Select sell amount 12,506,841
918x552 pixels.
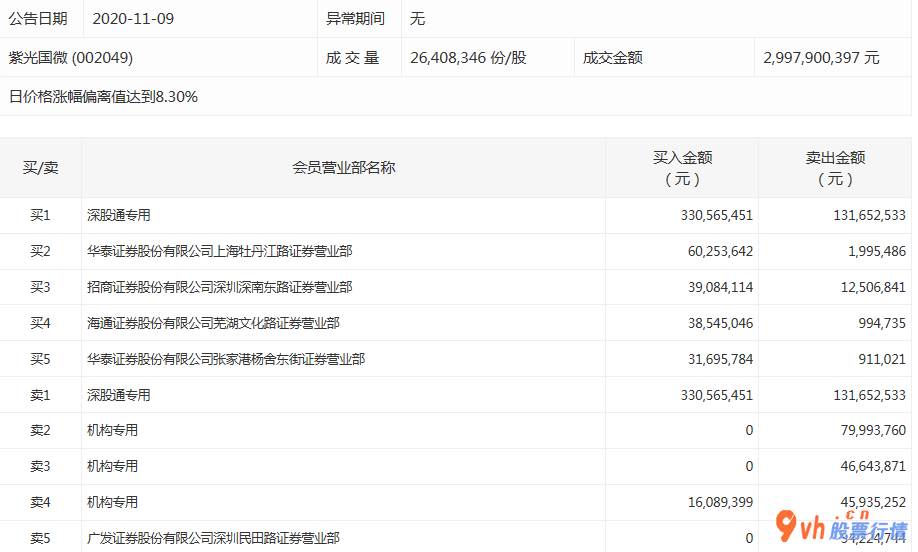873,287
